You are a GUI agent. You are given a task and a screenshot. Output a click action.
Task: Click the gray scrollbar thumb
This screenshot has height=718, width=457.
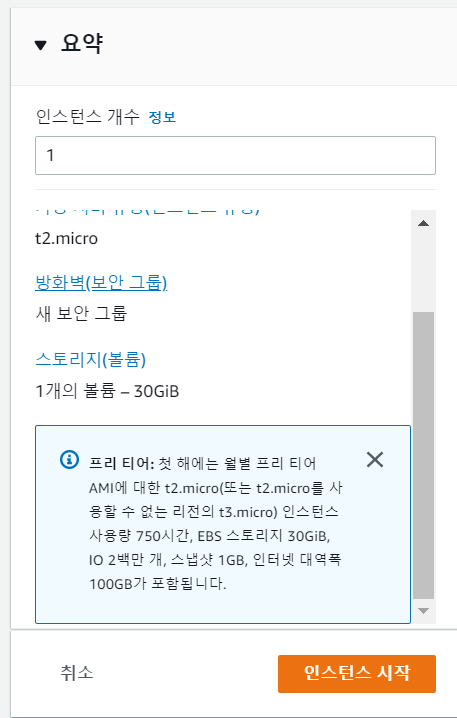coord(424,456)
